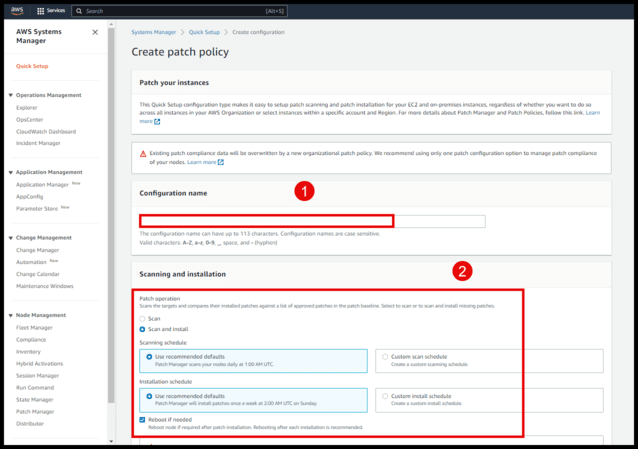Viewport: 638px width, 449px height.
Task: Collapse Change Management section
Action: coord(11,238)
